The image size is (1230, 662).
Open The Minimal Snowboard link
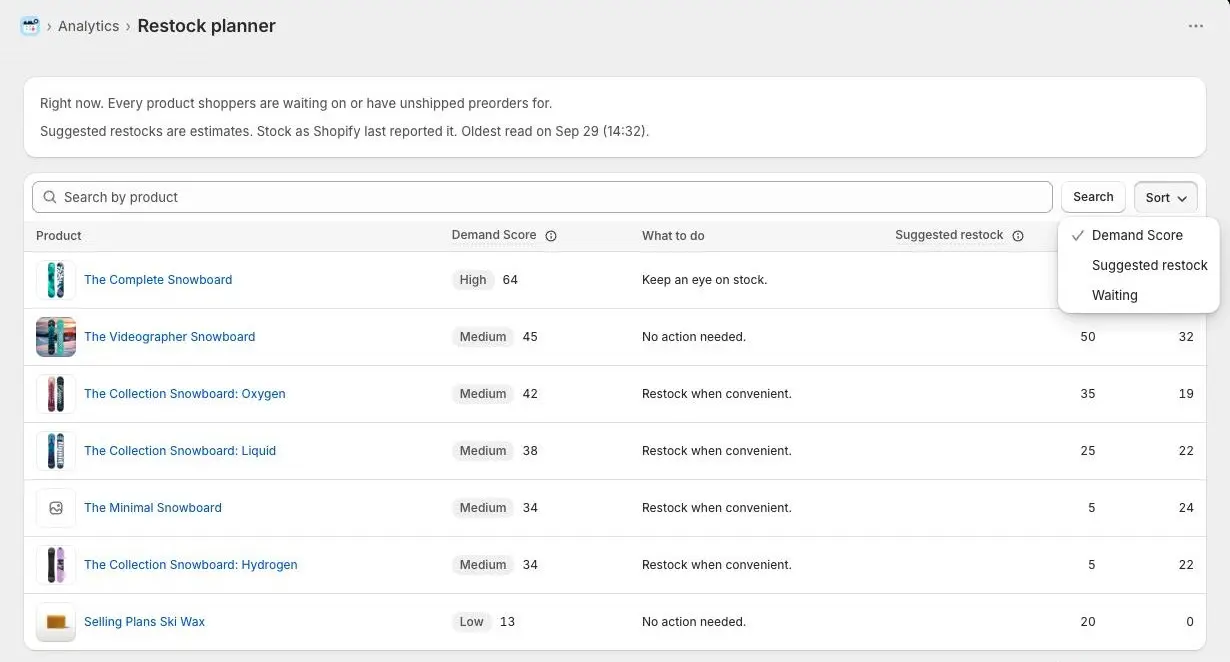tap(153, 508)
